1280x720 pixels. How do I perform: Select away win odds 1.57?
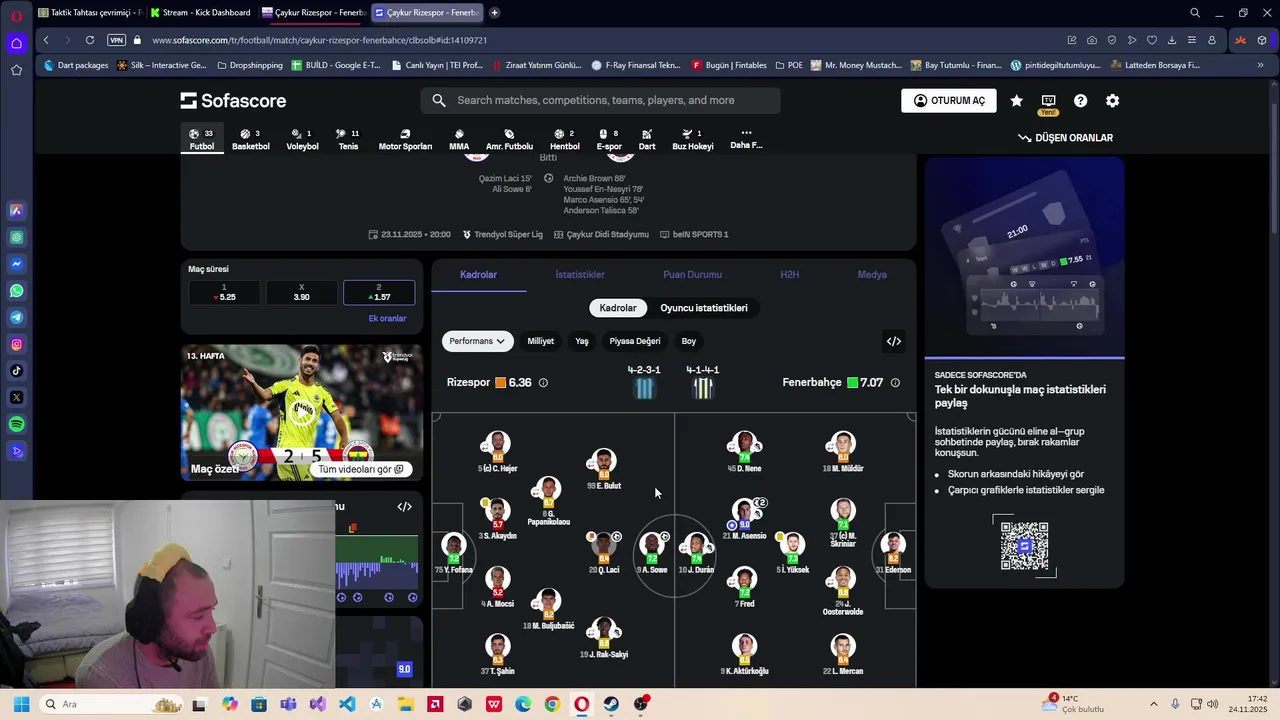379,292
